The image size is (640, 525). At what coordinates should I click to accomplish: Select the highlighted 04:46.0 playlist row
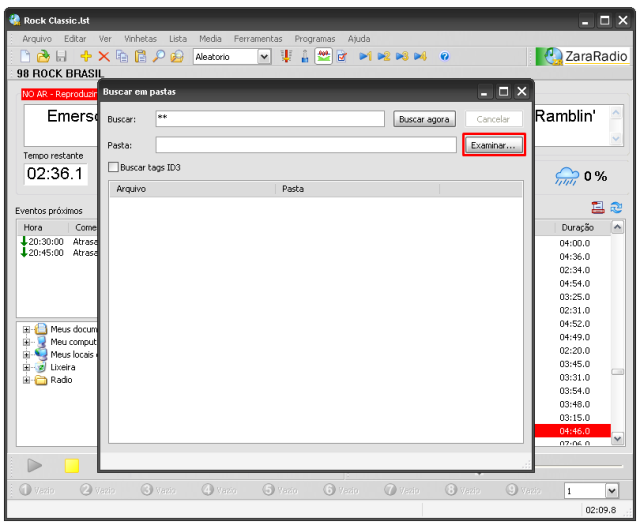(x=573, y=431)
